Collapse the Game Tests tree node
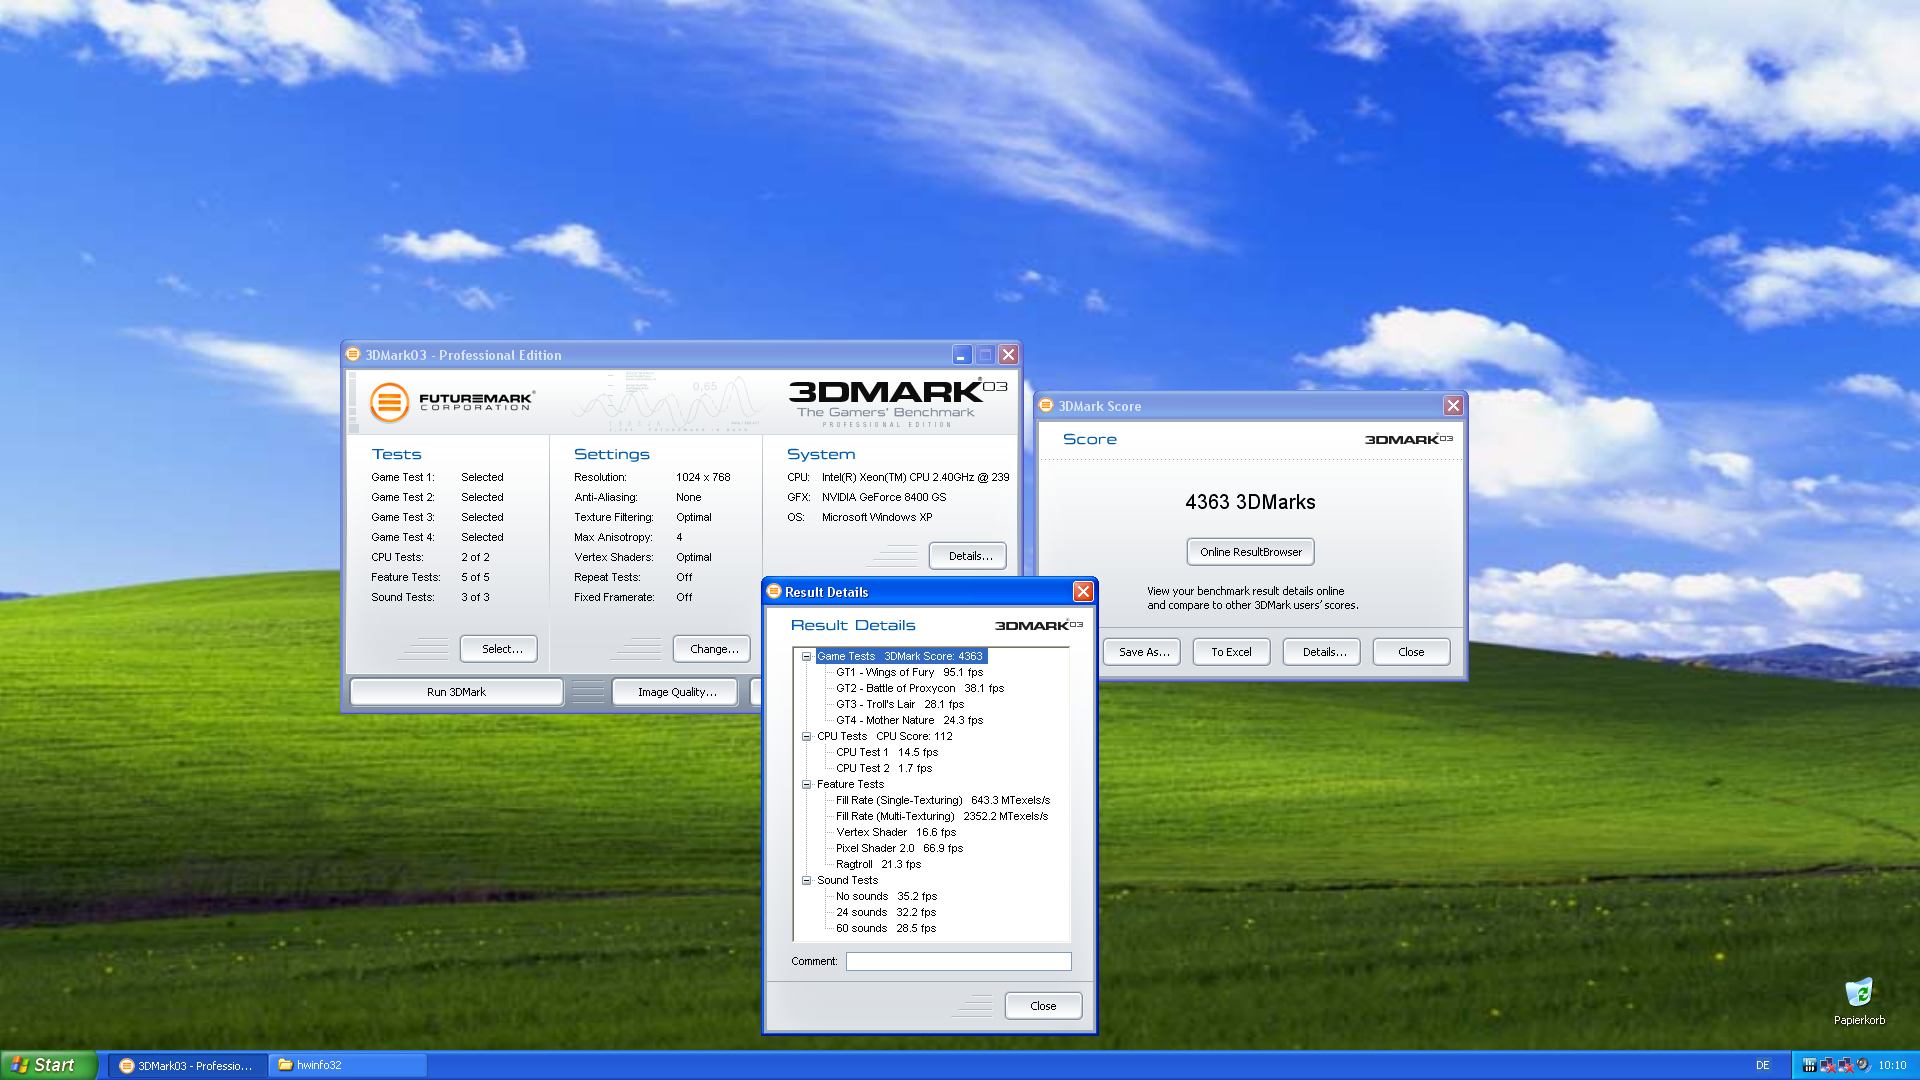This screenshot has width=1920, height=1080. [x=806, y=657]
